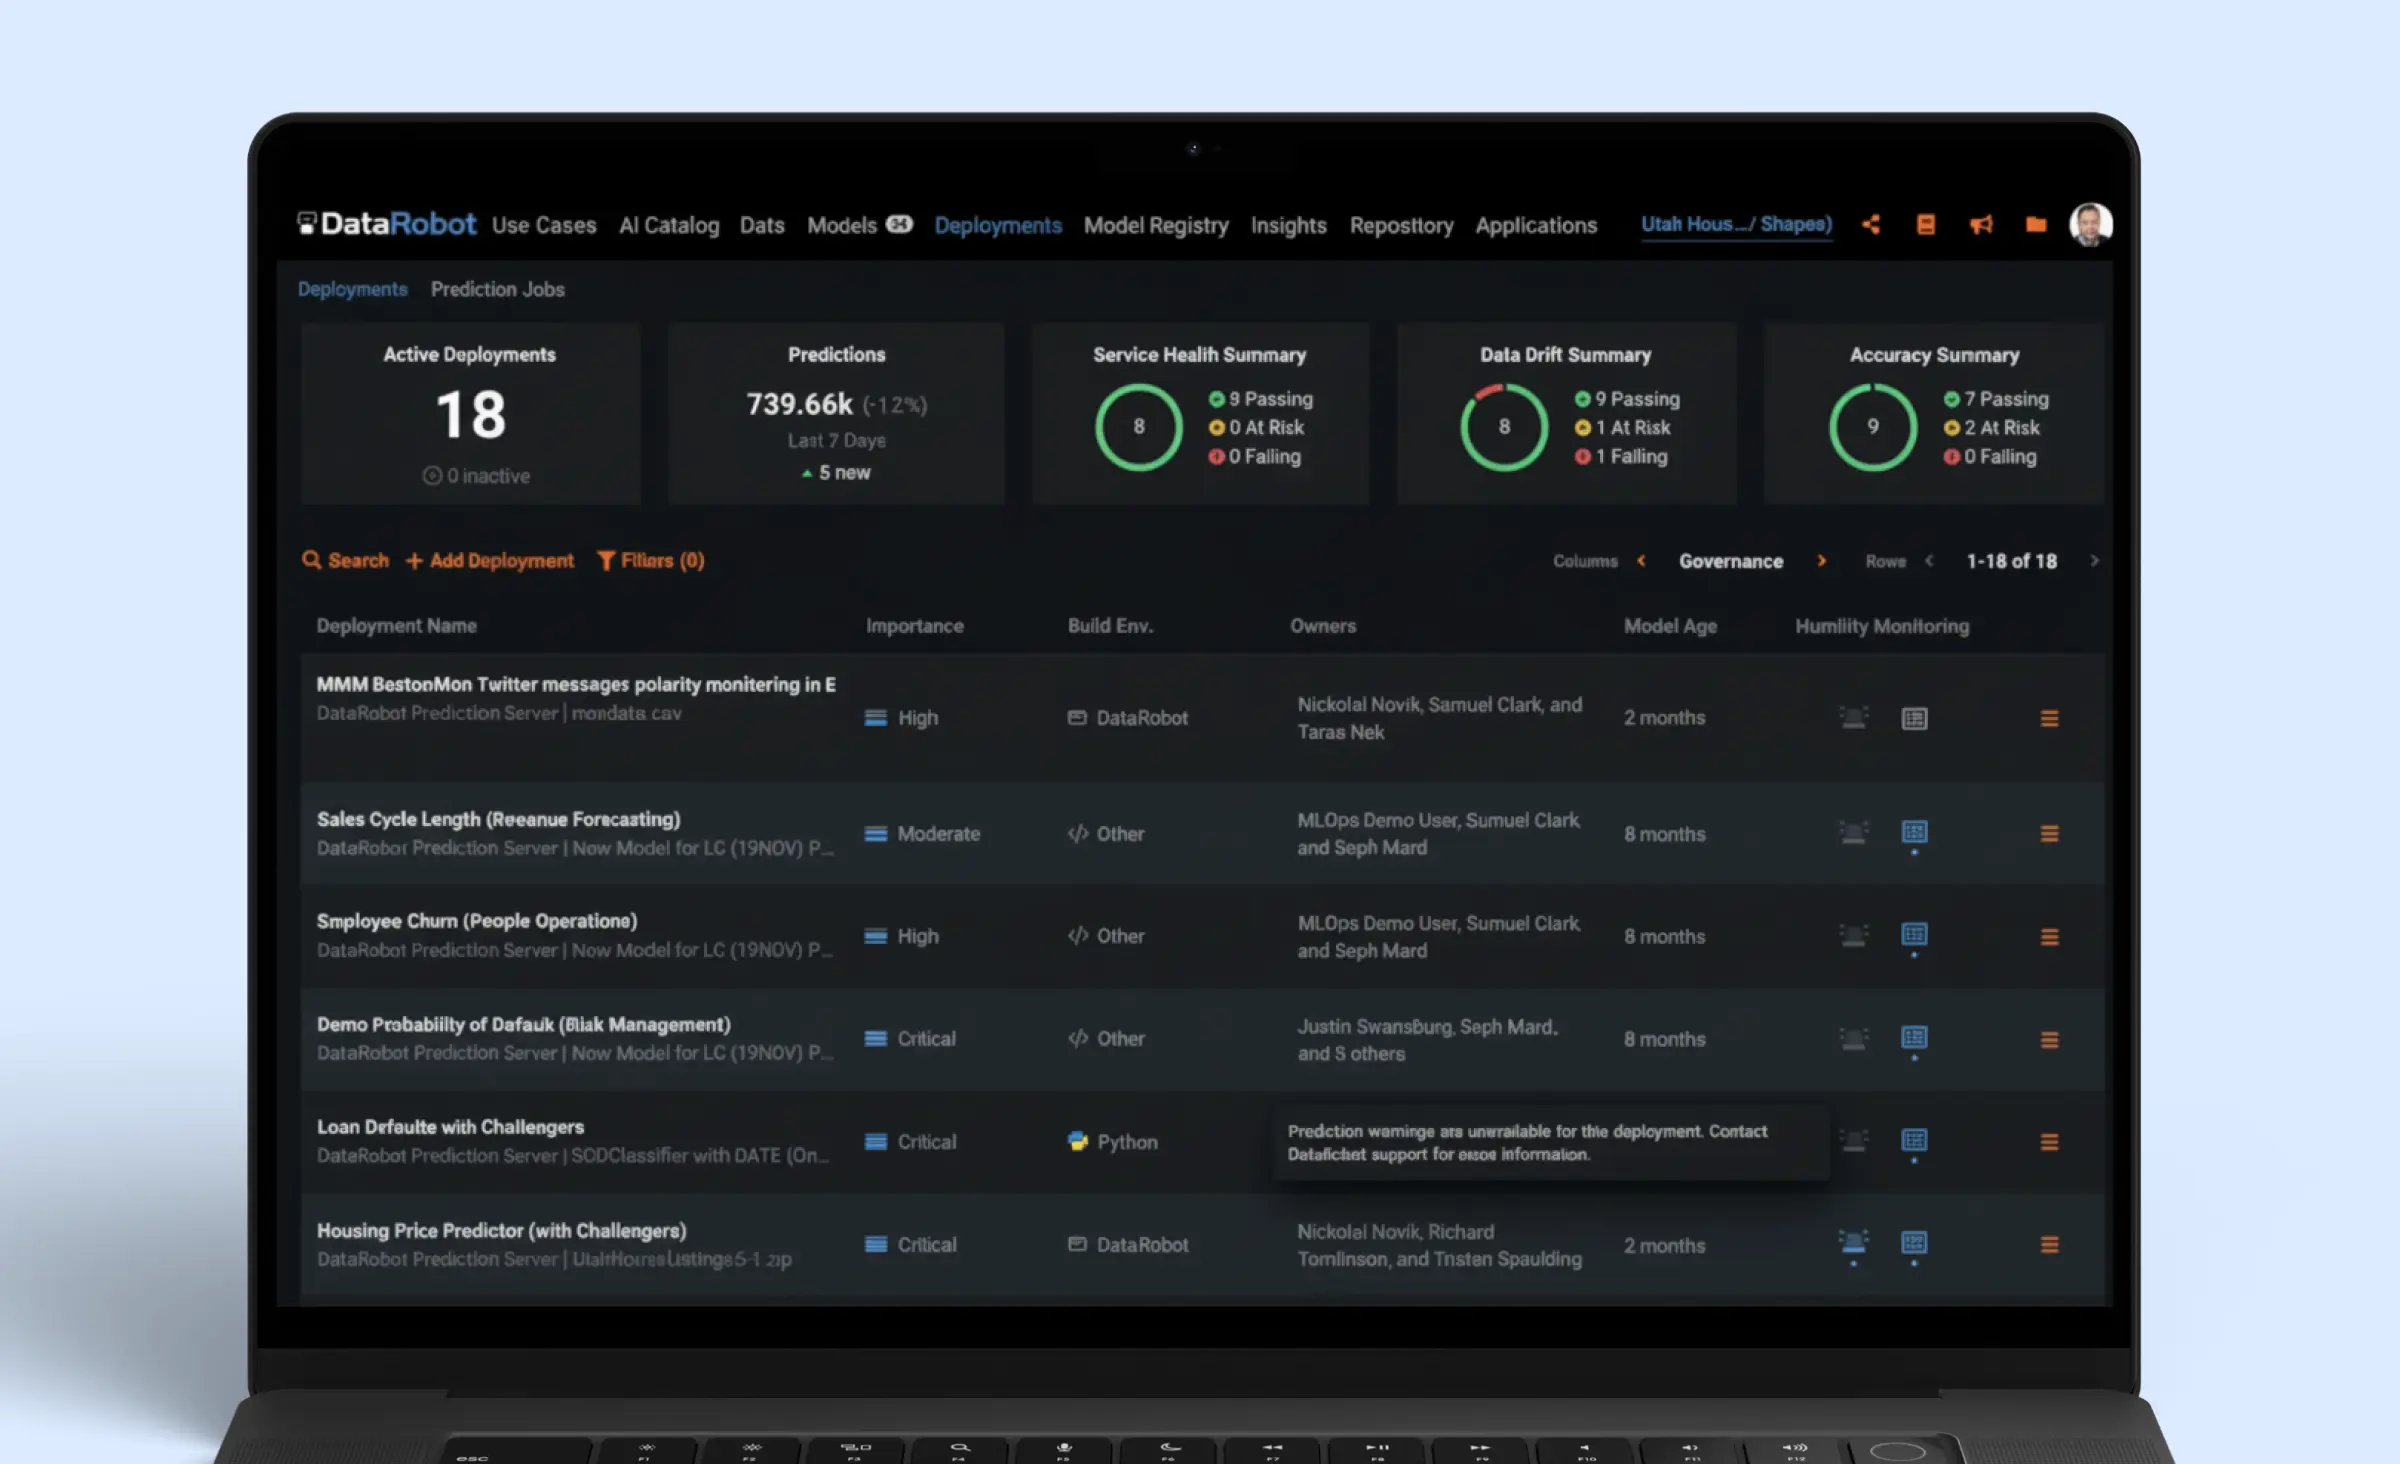The width and height of the screenshot is (2400, 1464).
Task: Open the share icon in the top bar
Action: 1871,225
